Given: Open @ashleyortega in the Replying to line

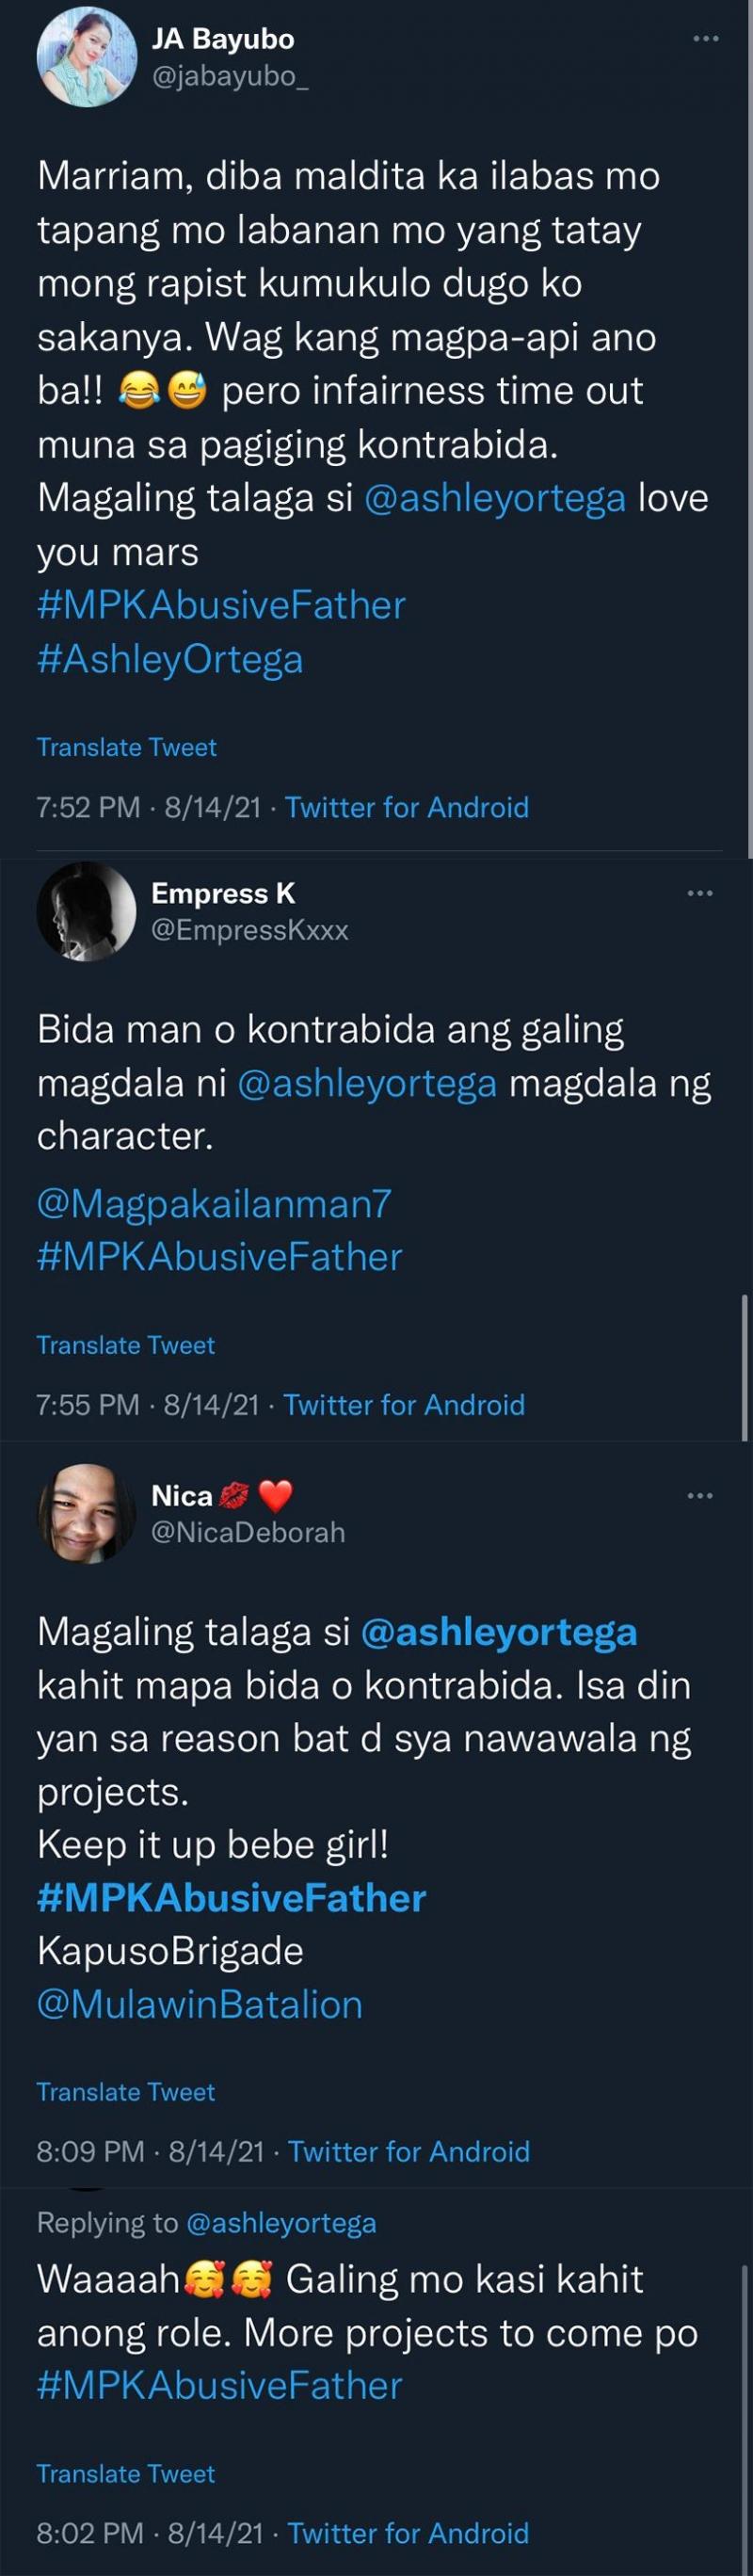Looking at the screenshot, I should click(x=281, y=2224).
